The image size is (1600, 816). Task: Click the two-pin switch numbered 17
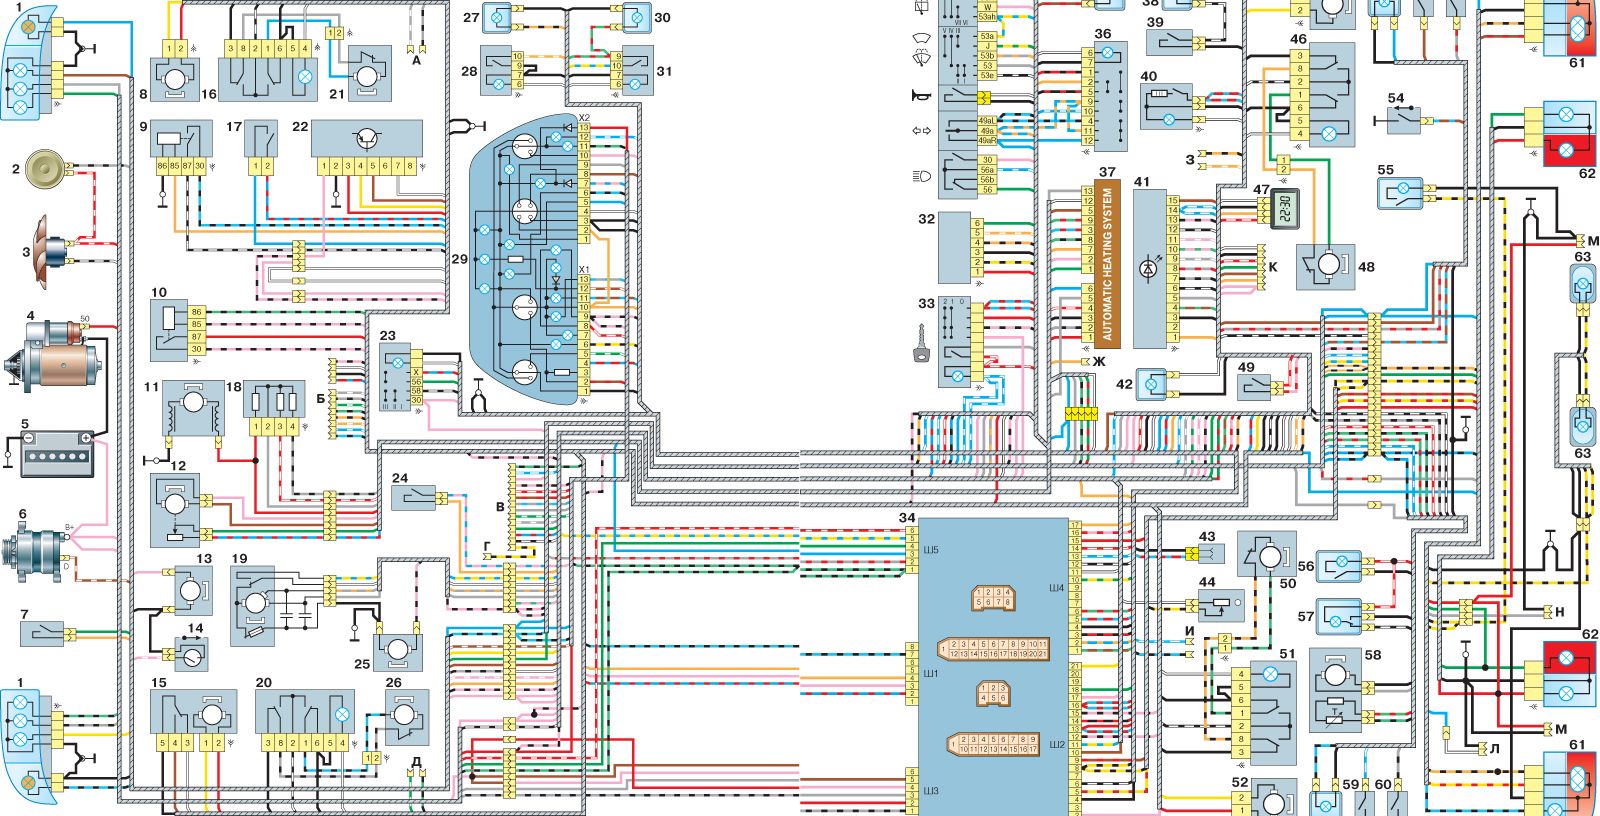click(x=261, y=148)
